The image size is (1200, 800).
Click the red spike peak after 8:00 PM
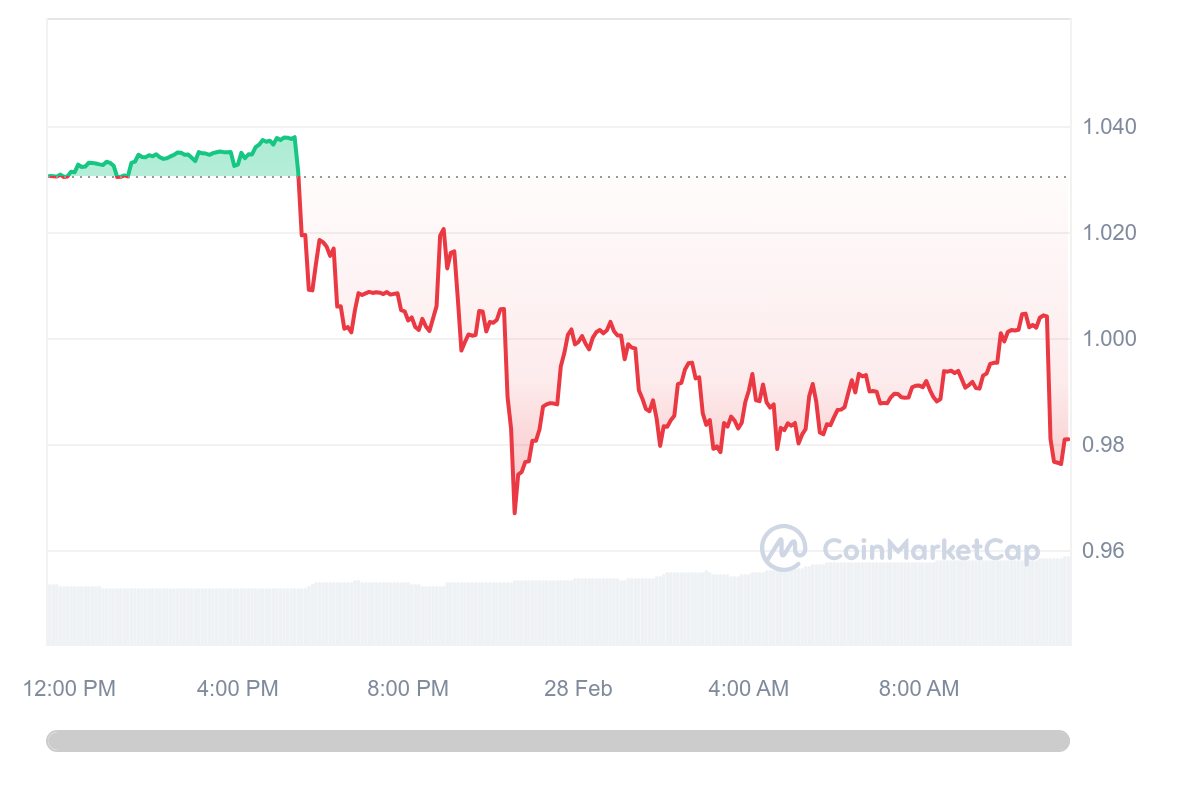click(x=443, y=229)
